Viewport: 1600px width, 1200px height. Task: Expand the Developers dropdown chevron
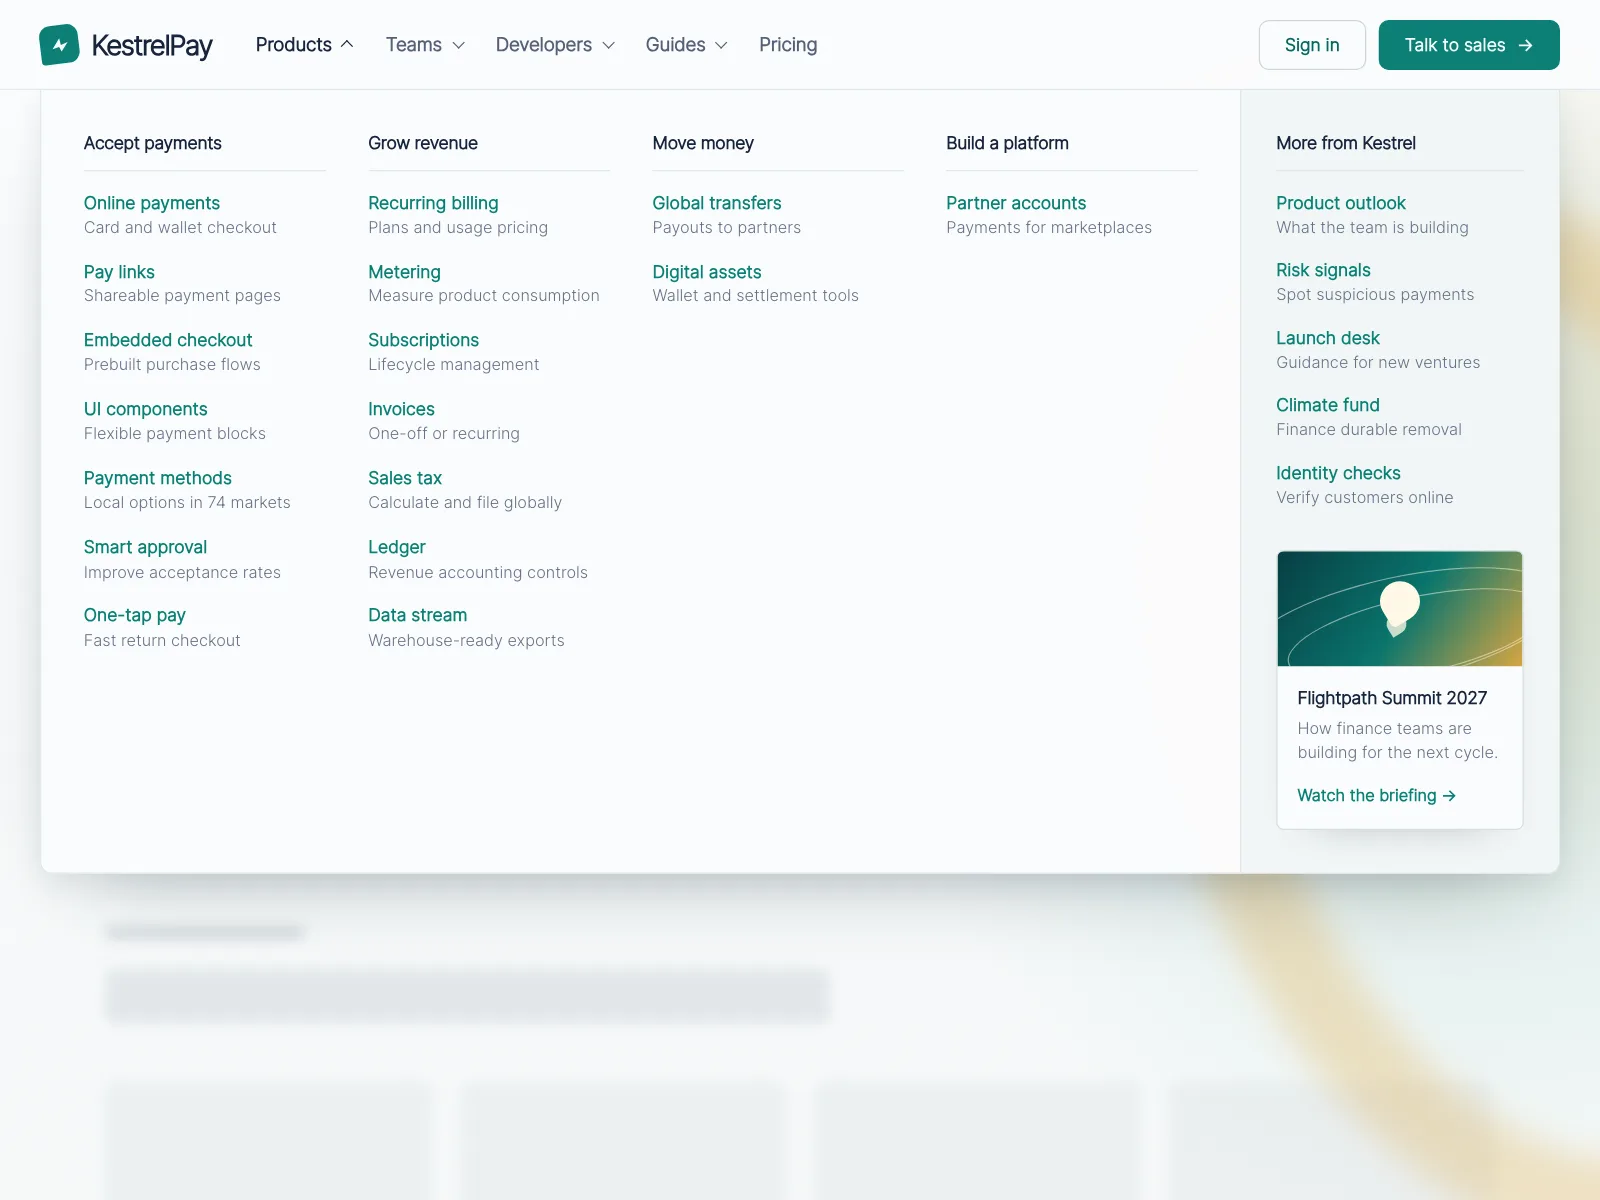point(608,45)
